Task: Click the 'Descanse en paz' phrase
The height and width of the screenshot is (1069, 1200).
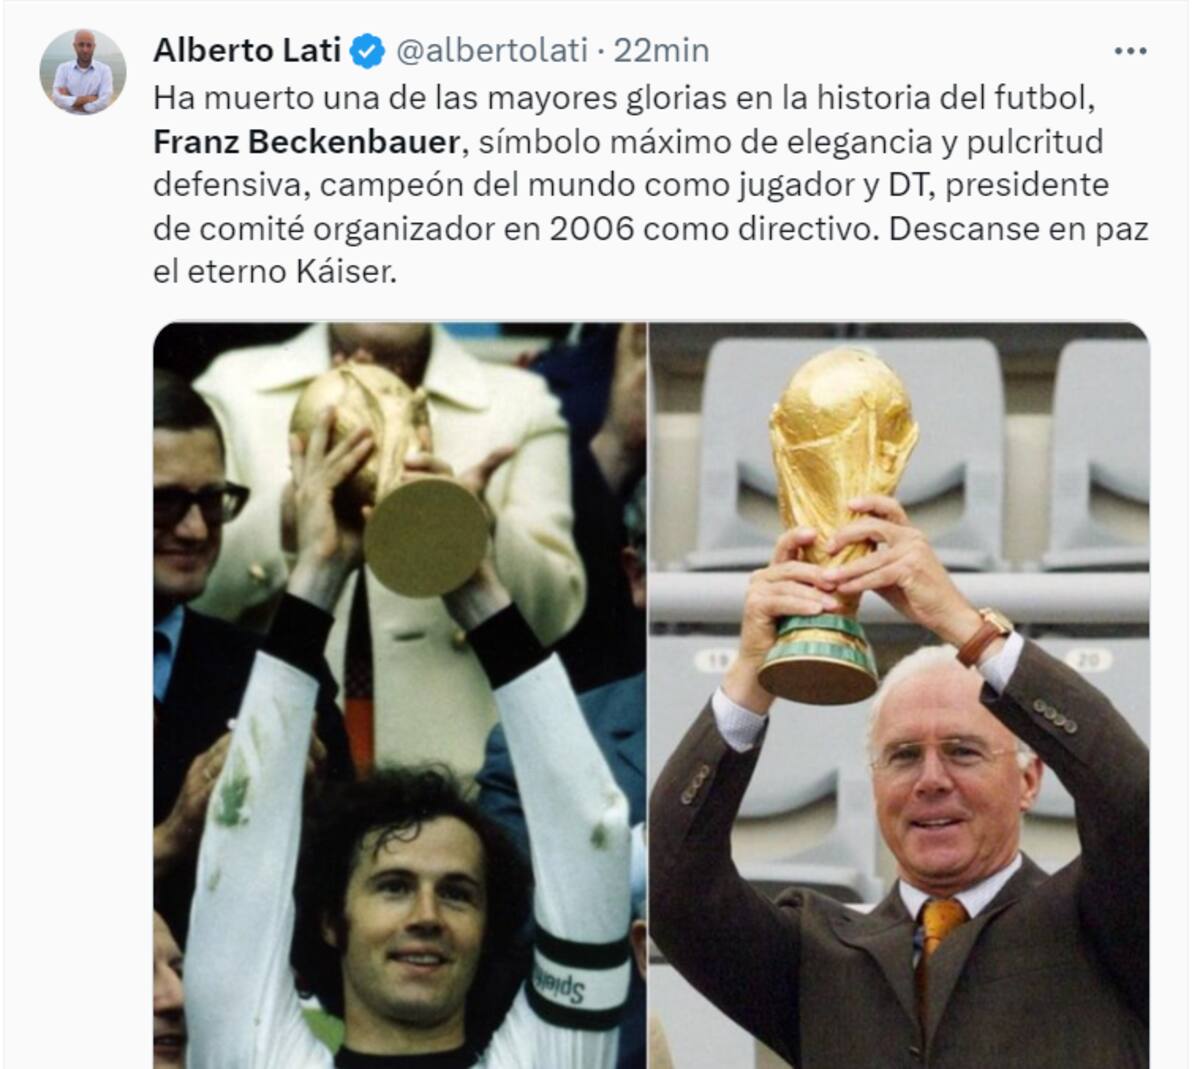Action: (1018, 229)
